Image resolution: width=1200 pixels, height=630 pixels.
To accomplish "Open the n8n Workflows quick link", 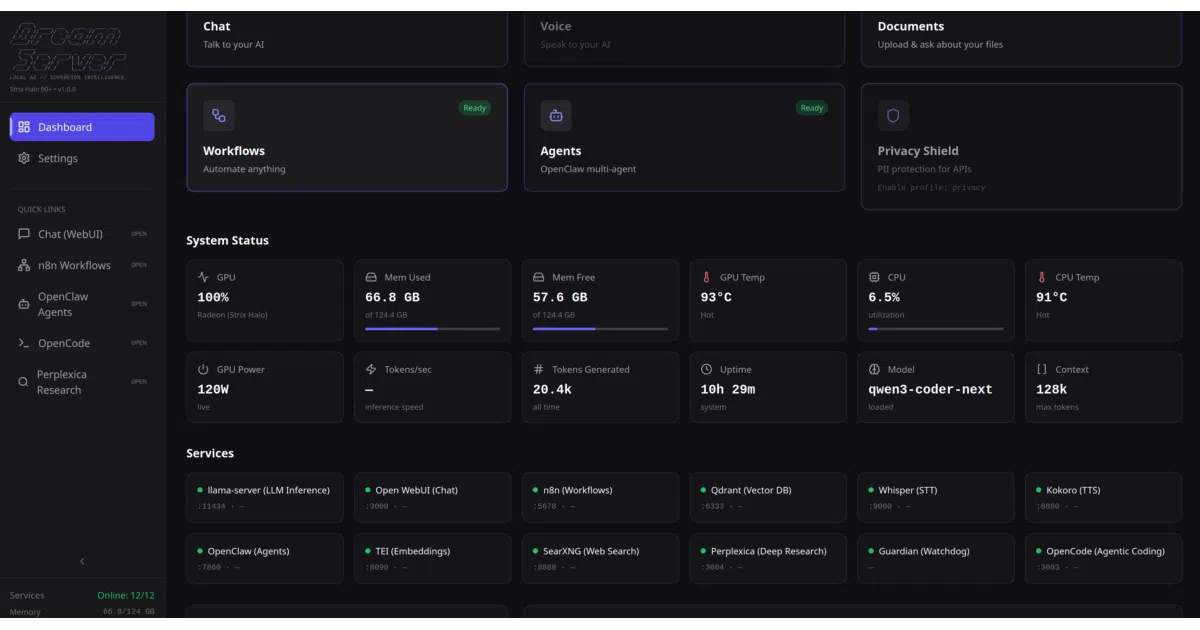I will (x=82, y=265).
